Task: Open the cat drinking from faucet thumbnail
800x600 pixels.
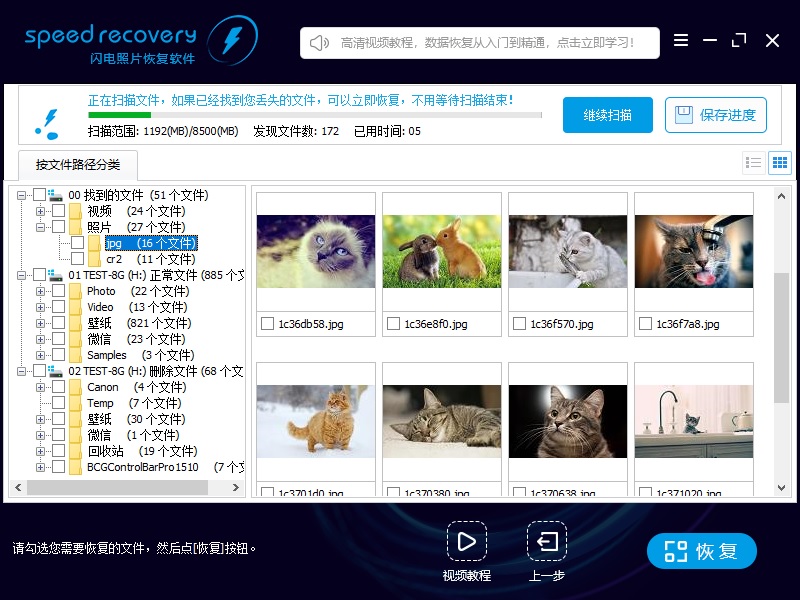Action: pyautogui.click(x=694, y=251)
